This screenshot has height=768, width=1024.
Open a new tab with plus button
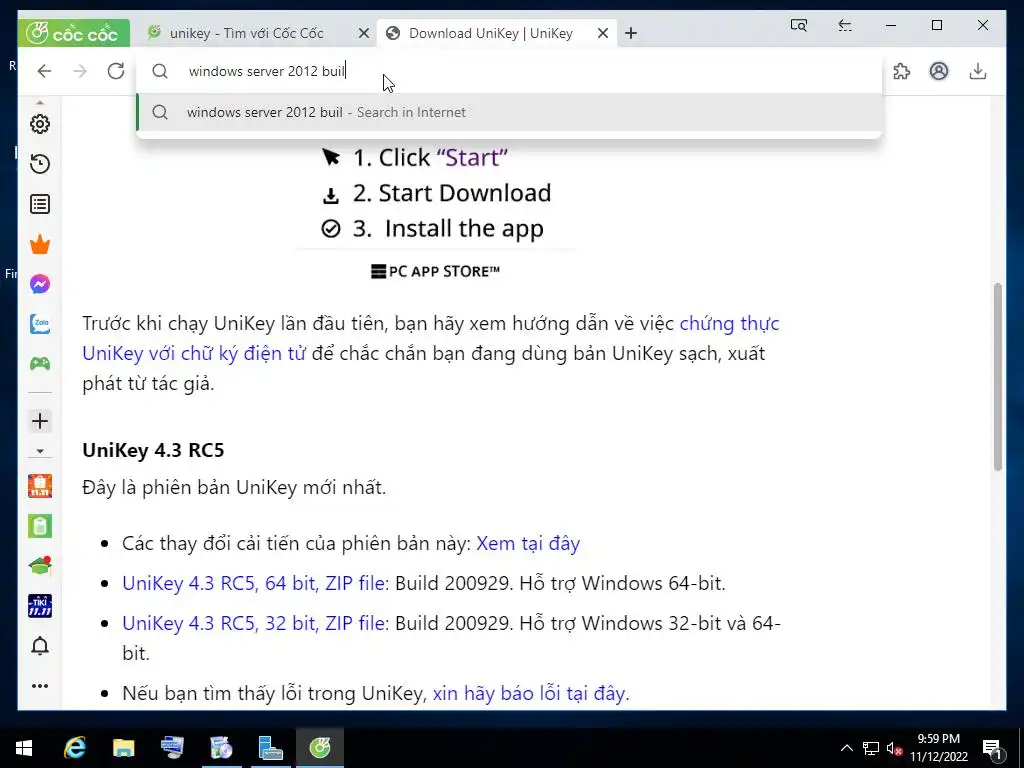tap(631, 33)
